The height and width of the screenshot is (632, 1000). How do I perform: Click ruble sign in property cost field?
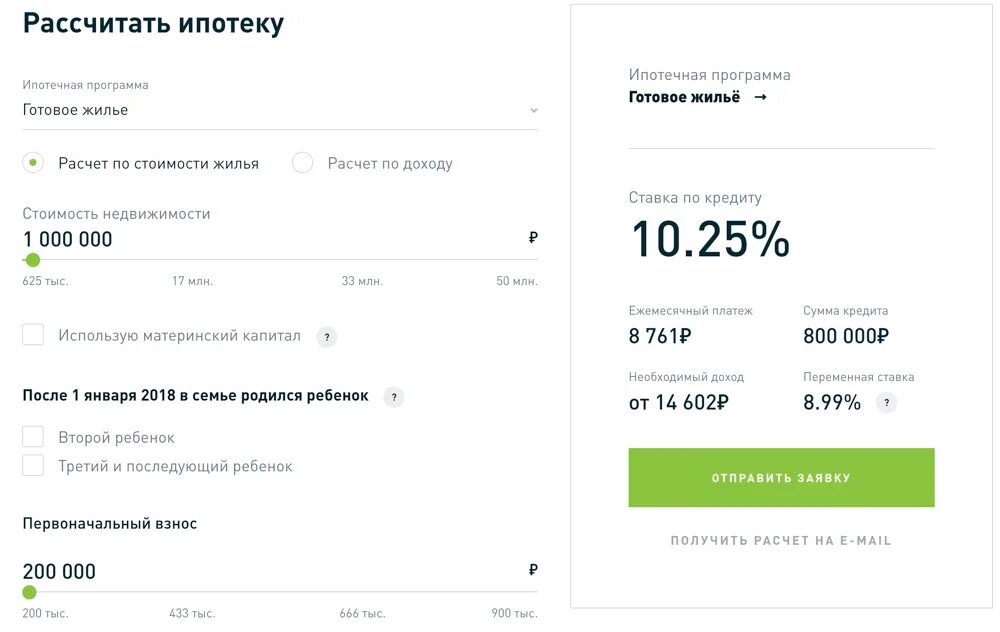533,238
